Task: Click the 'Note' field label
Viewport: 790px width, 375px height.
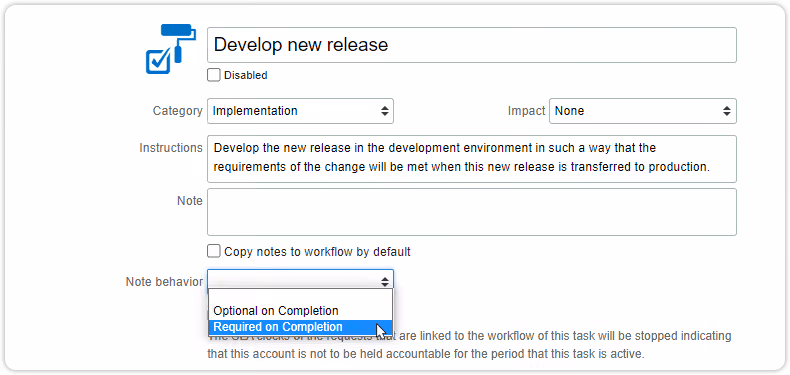Action: tap(189, 201)
